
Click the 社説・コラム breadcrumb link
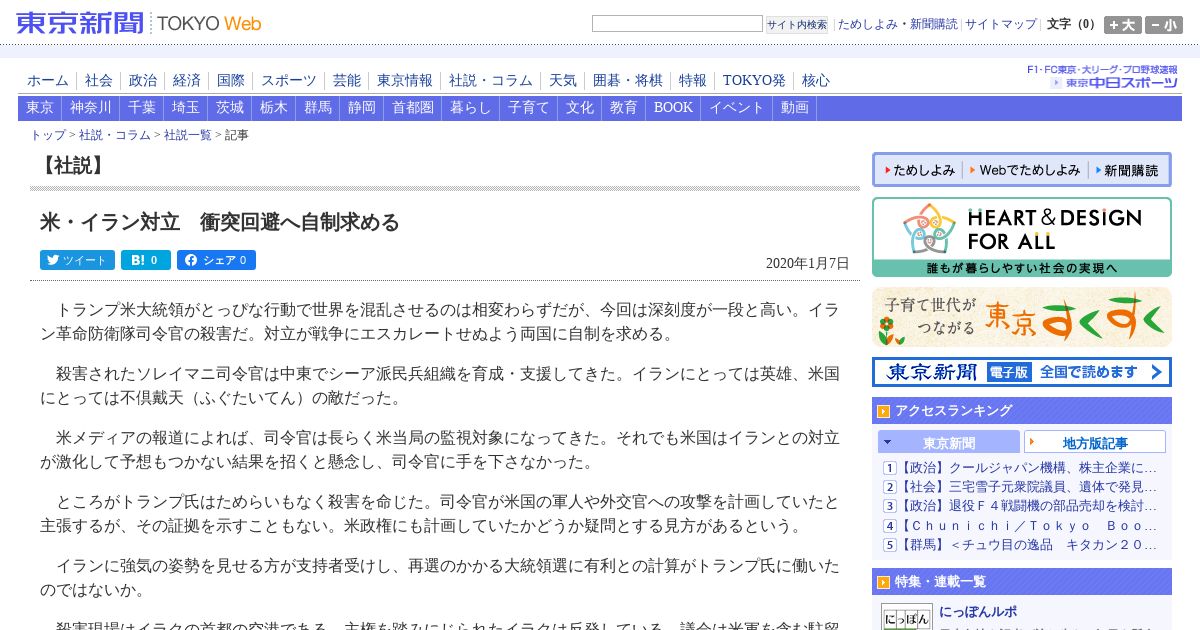[115, 135]
